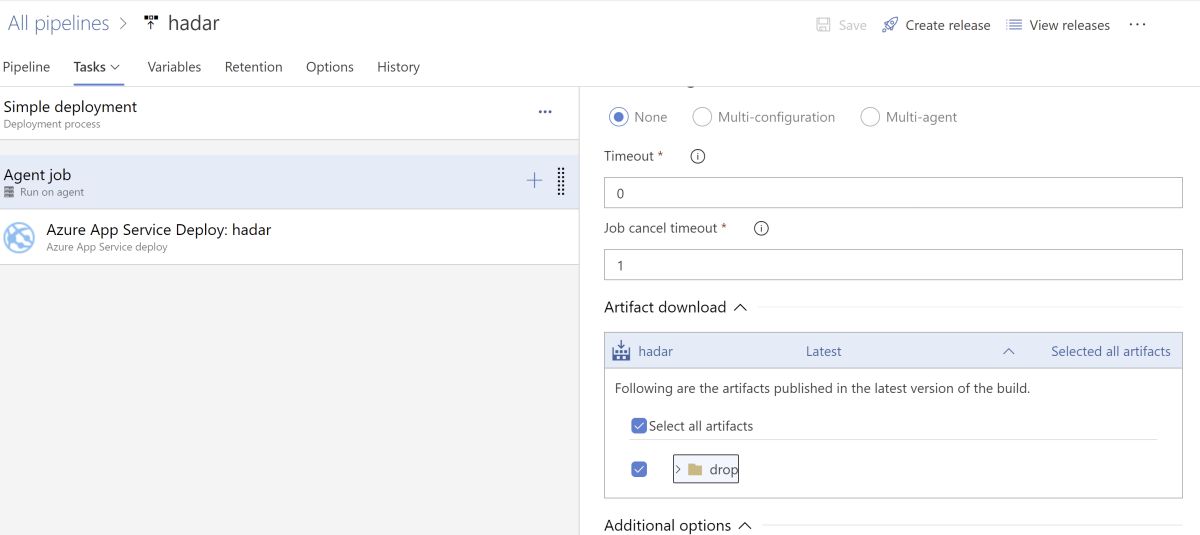Click the Timeout input field
The image size is (1200, 535).
click(x=893, y=193)
